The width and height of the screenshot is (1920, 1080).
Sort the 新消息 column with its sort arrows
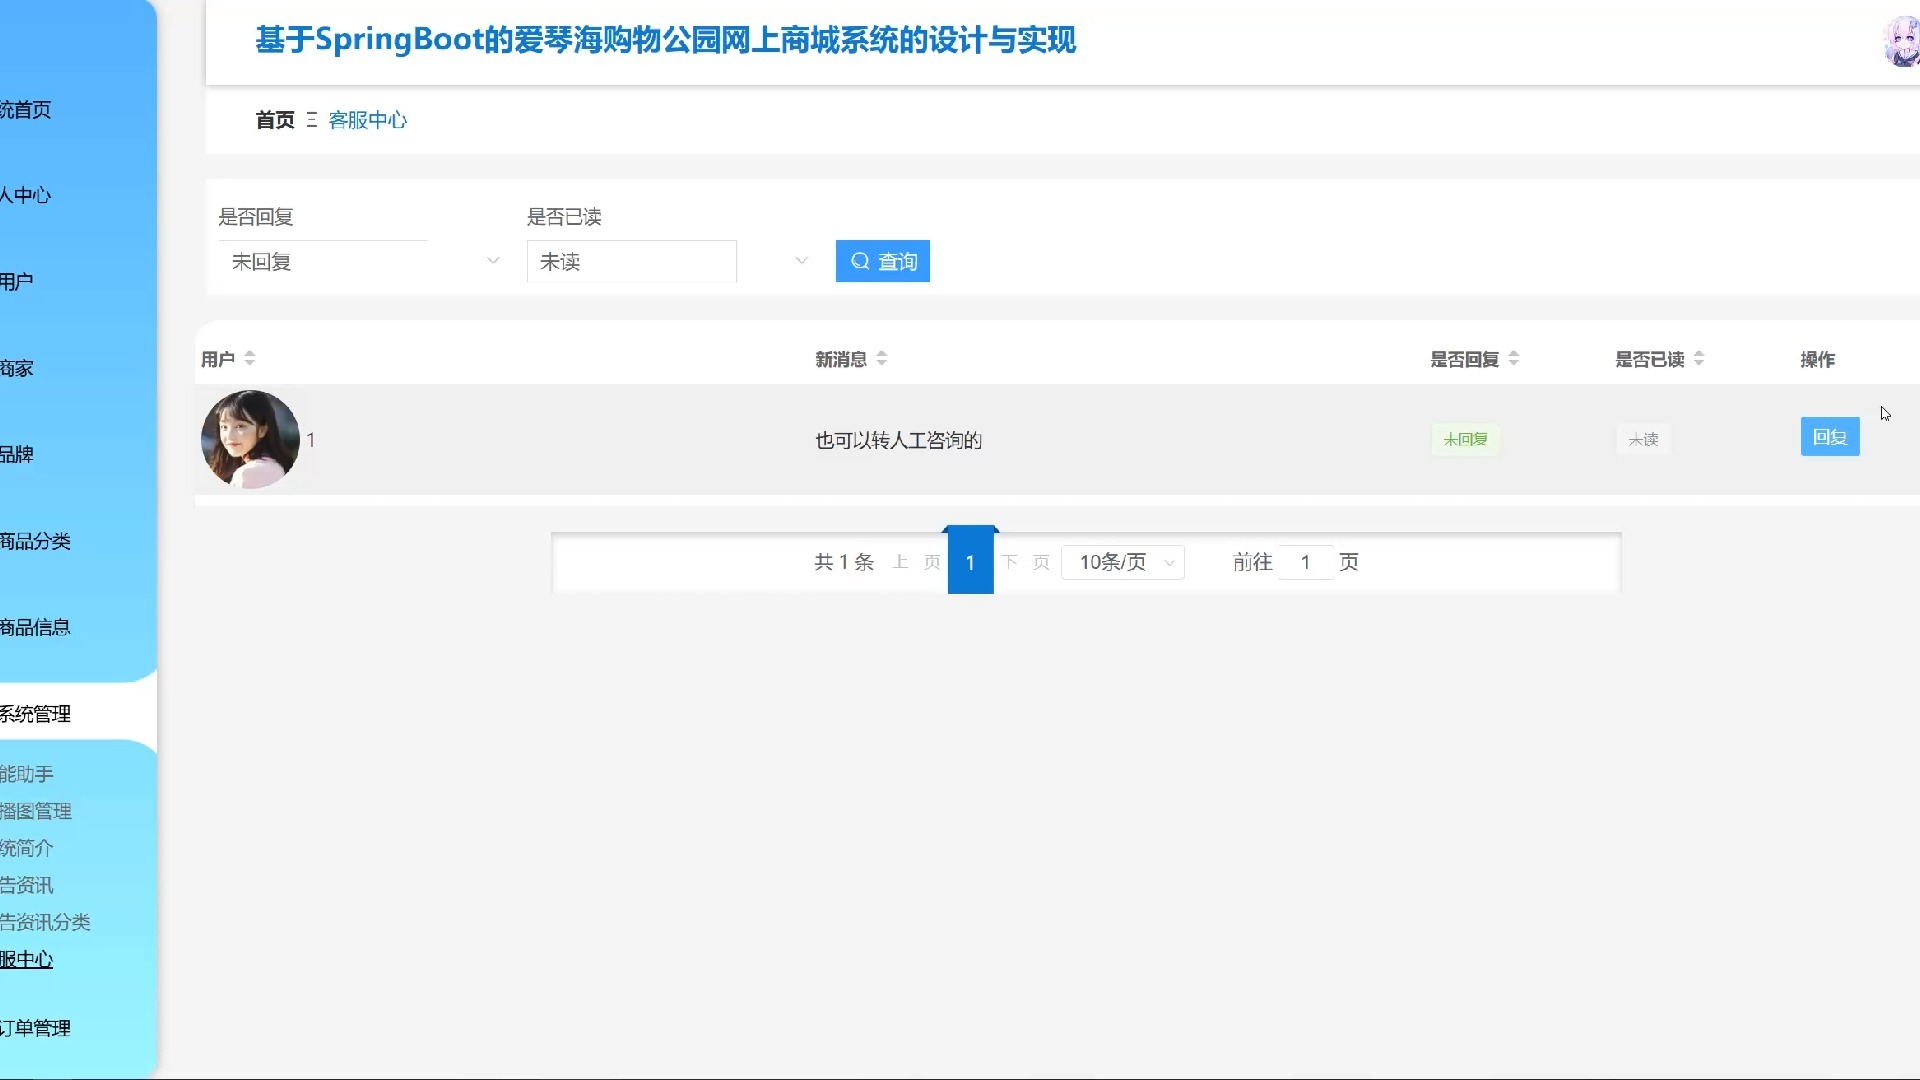882,358
